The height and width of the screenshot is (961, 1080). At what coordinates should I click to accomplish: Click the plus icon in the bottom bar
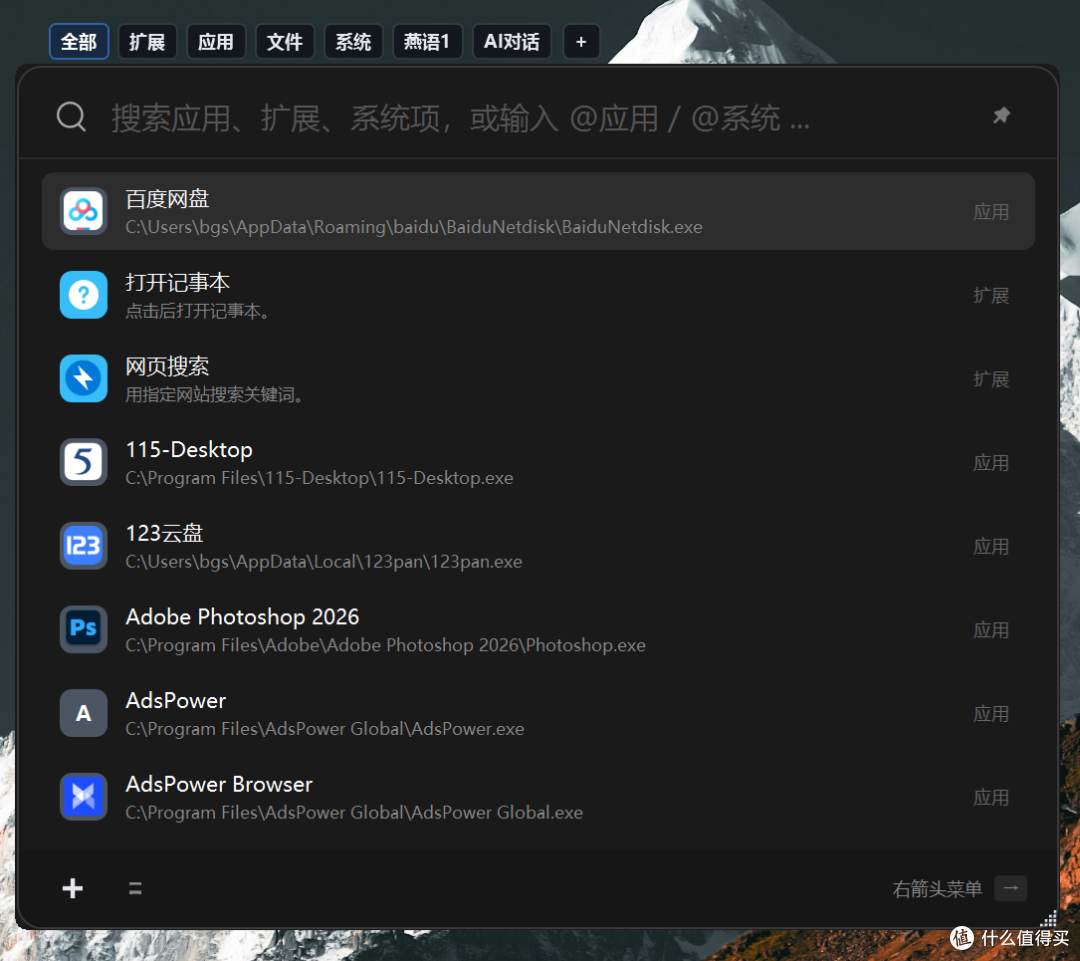[x=72, y=888]
